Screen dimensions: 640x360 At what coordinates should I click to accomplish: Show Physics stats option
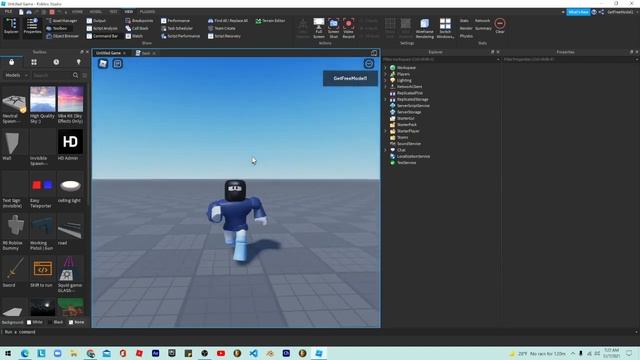pos(466,36)
